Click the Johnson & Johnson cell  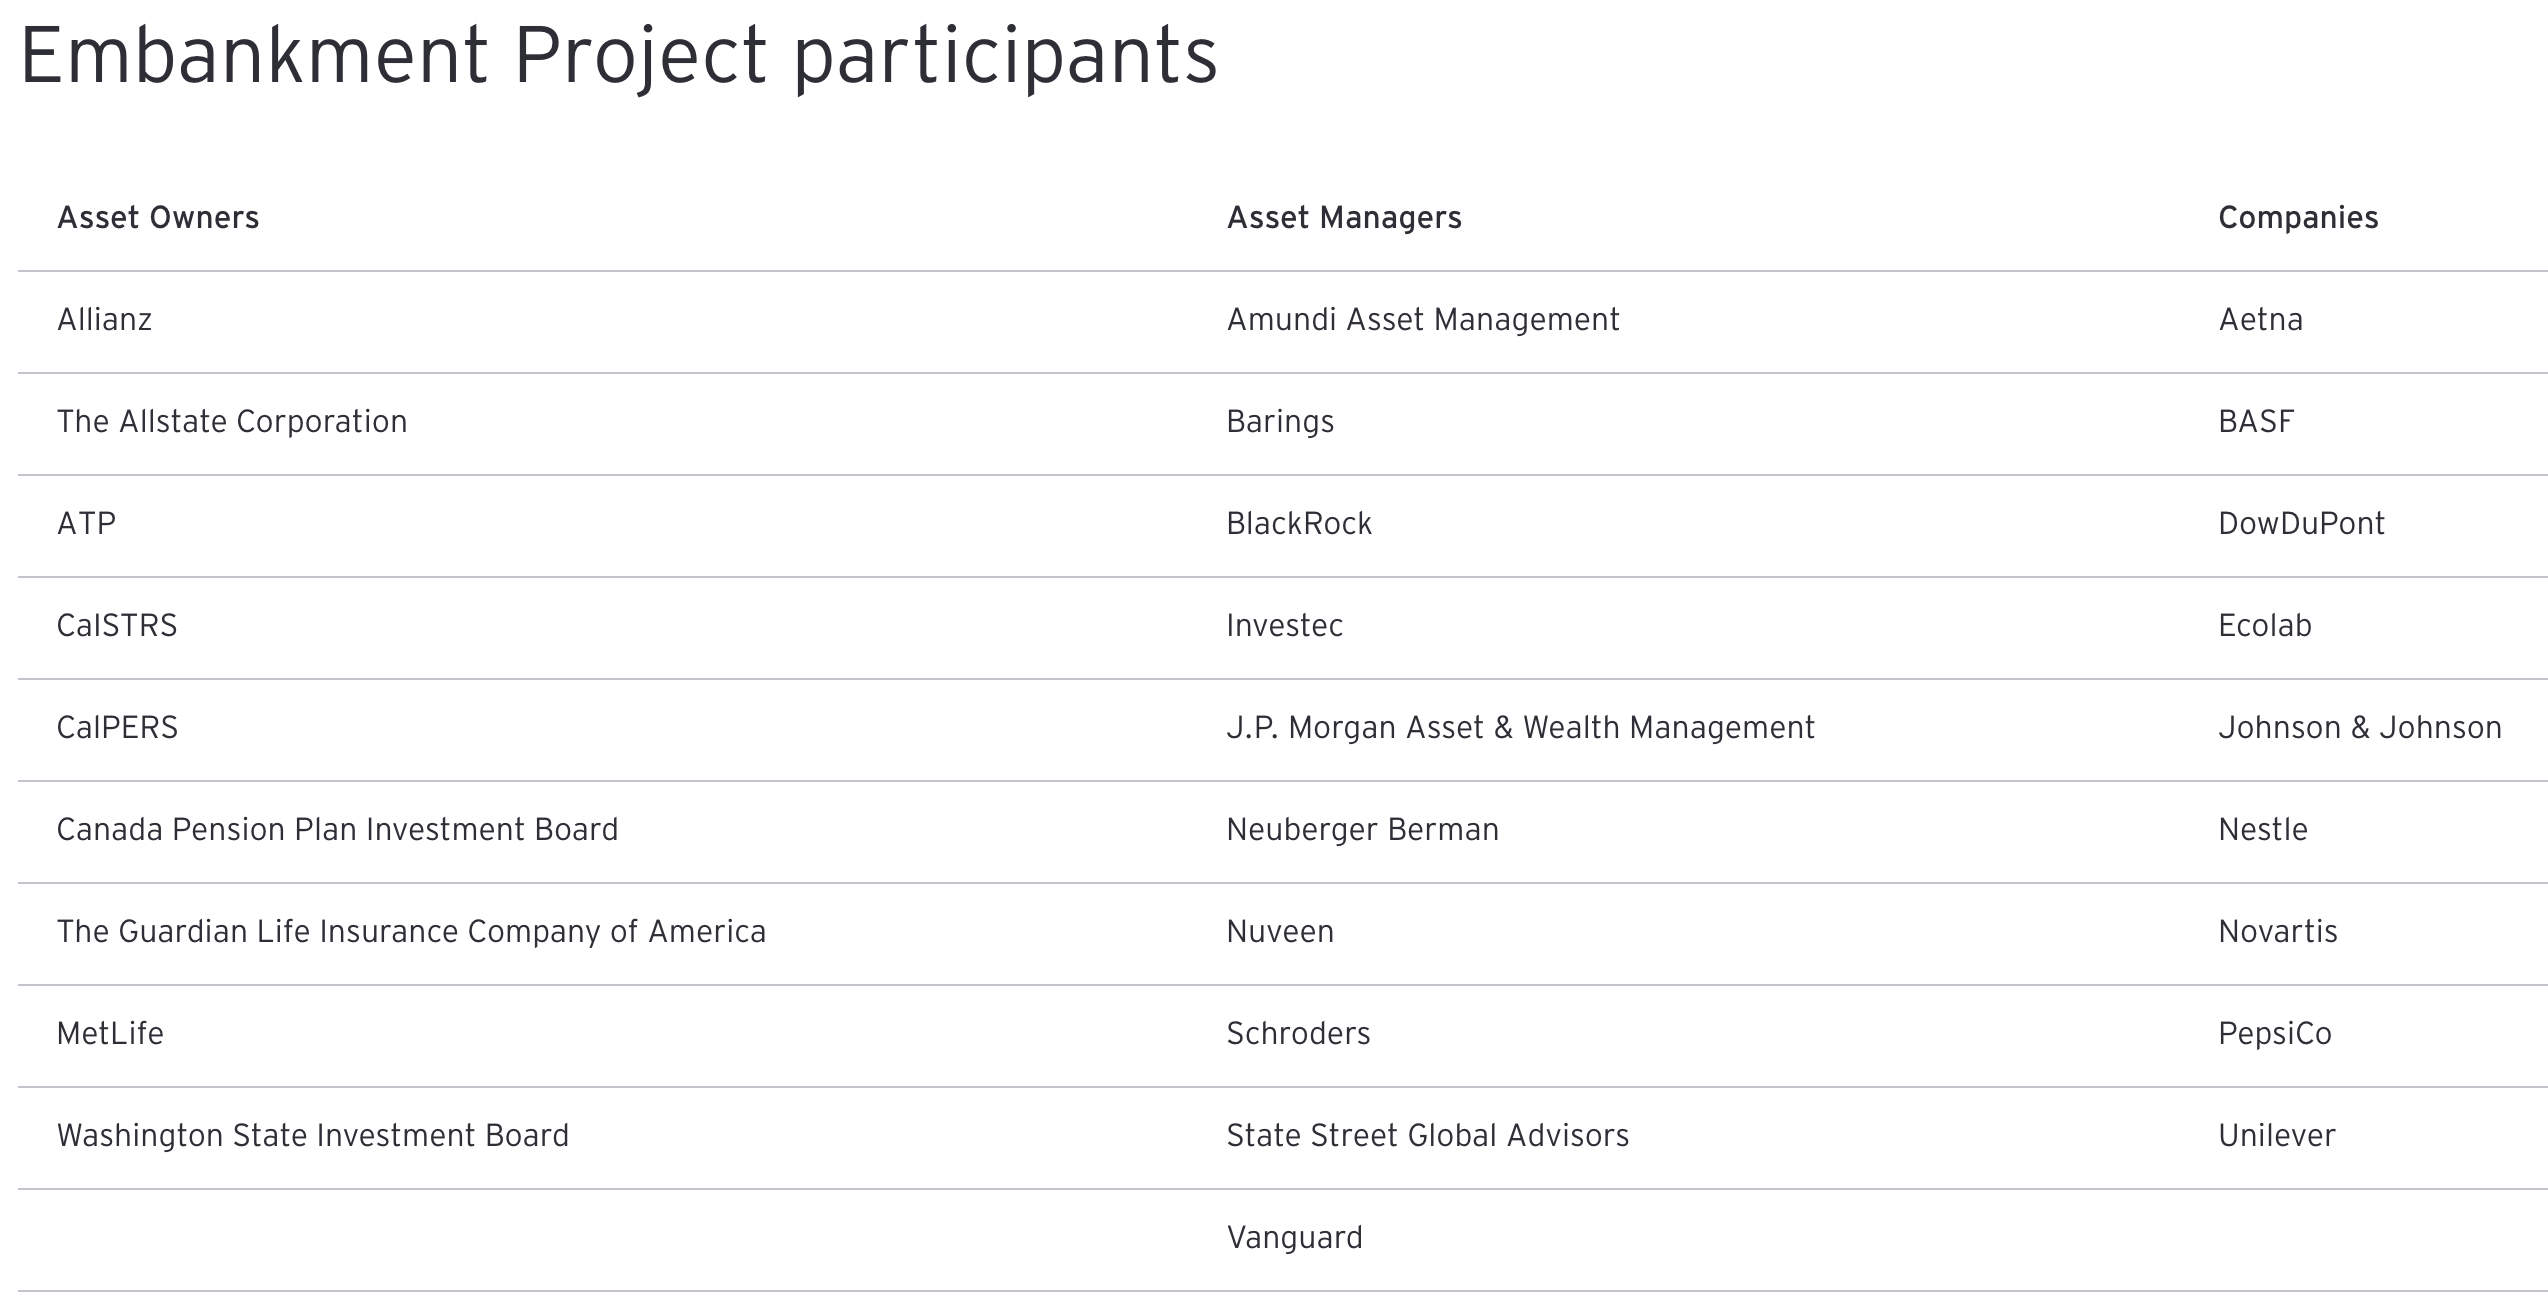(2359, 728)
